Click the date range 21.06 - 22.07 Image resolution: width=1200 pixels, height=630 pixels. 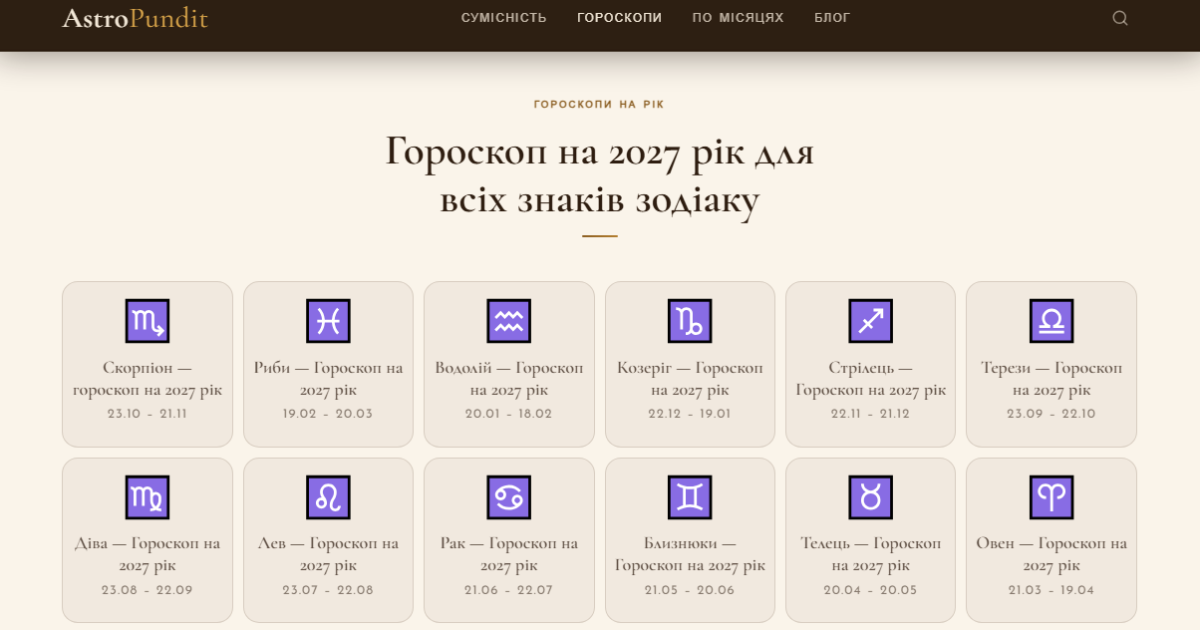(x=509, y=590)
